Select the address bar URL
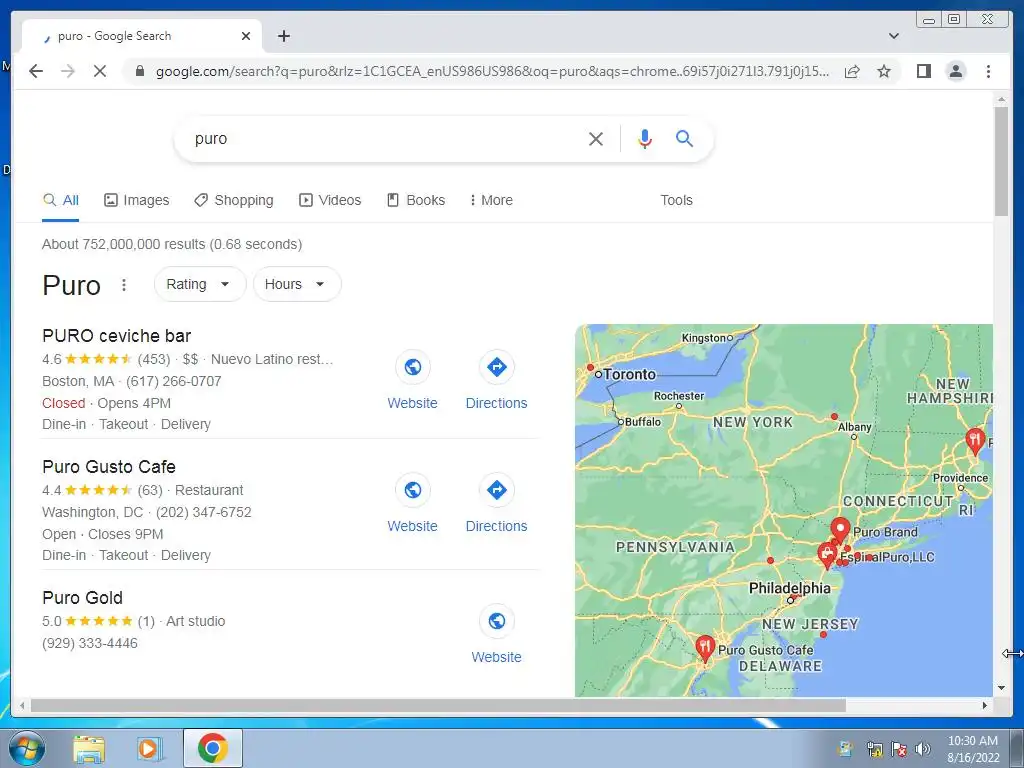Screen dimensions: 1024x768 point(492,71)
